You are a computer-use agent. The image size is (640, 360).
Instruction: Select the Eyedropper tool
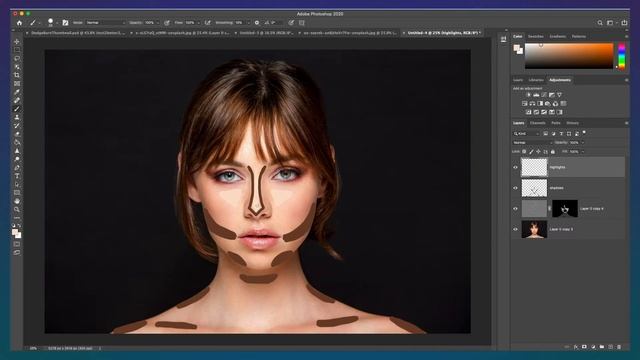[x=17, y=92]
